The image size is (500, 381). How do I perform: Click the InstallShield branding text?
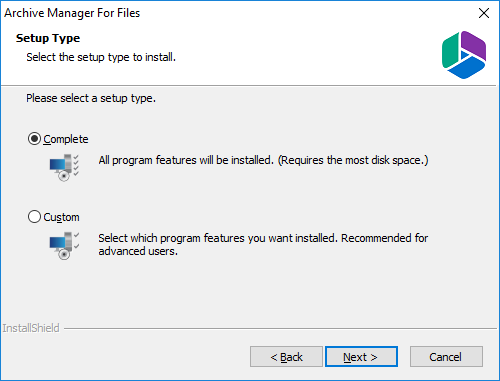coord(31,328)
